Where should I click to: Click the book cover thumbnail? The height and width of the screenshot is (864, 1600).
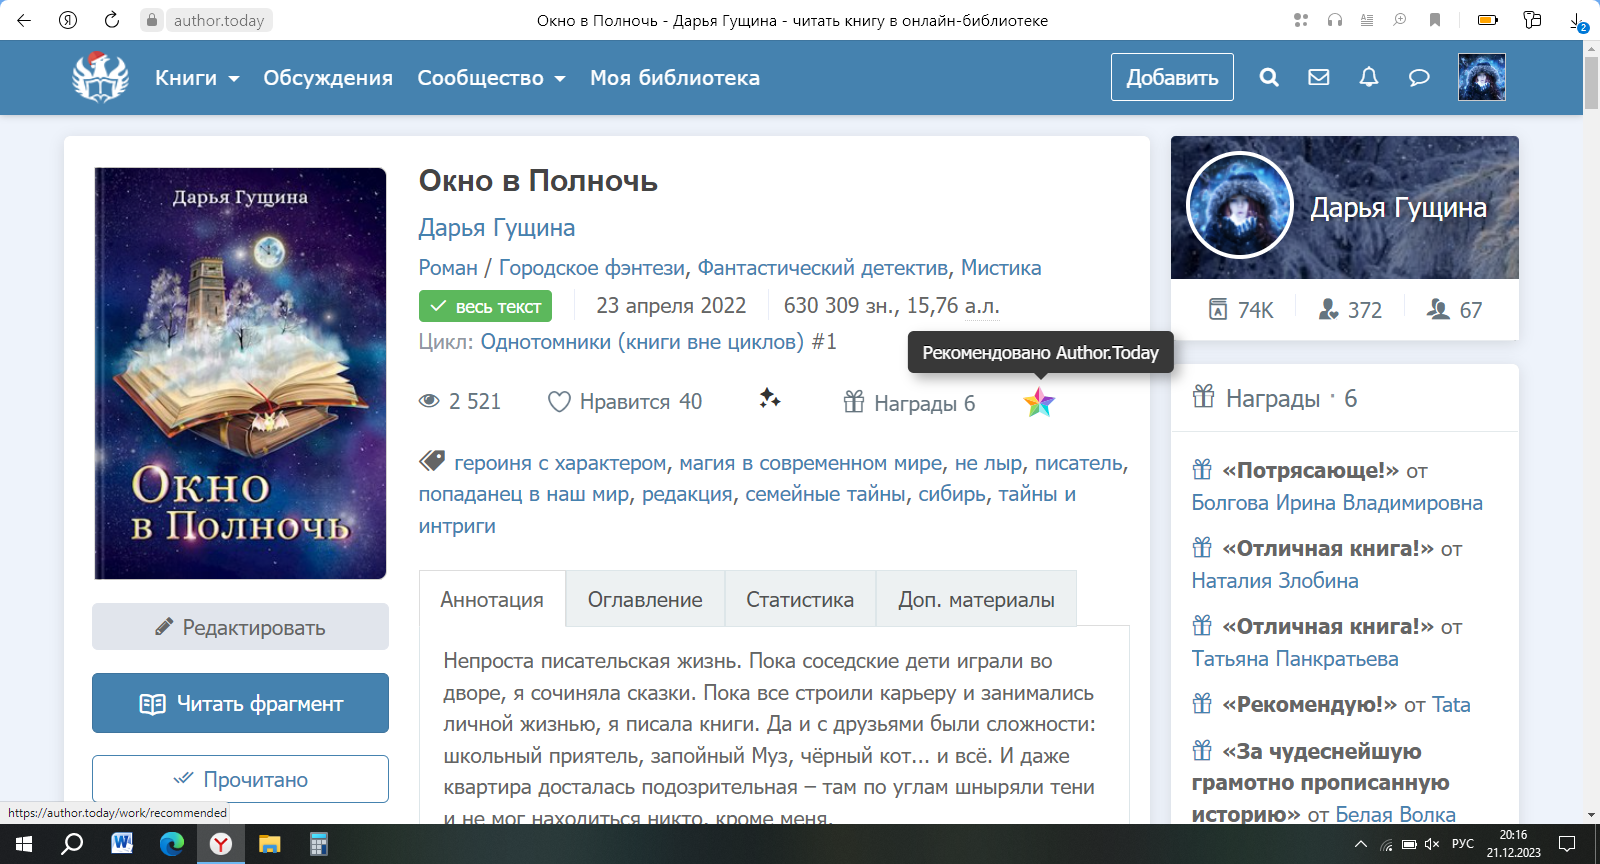tap(240, 373)
